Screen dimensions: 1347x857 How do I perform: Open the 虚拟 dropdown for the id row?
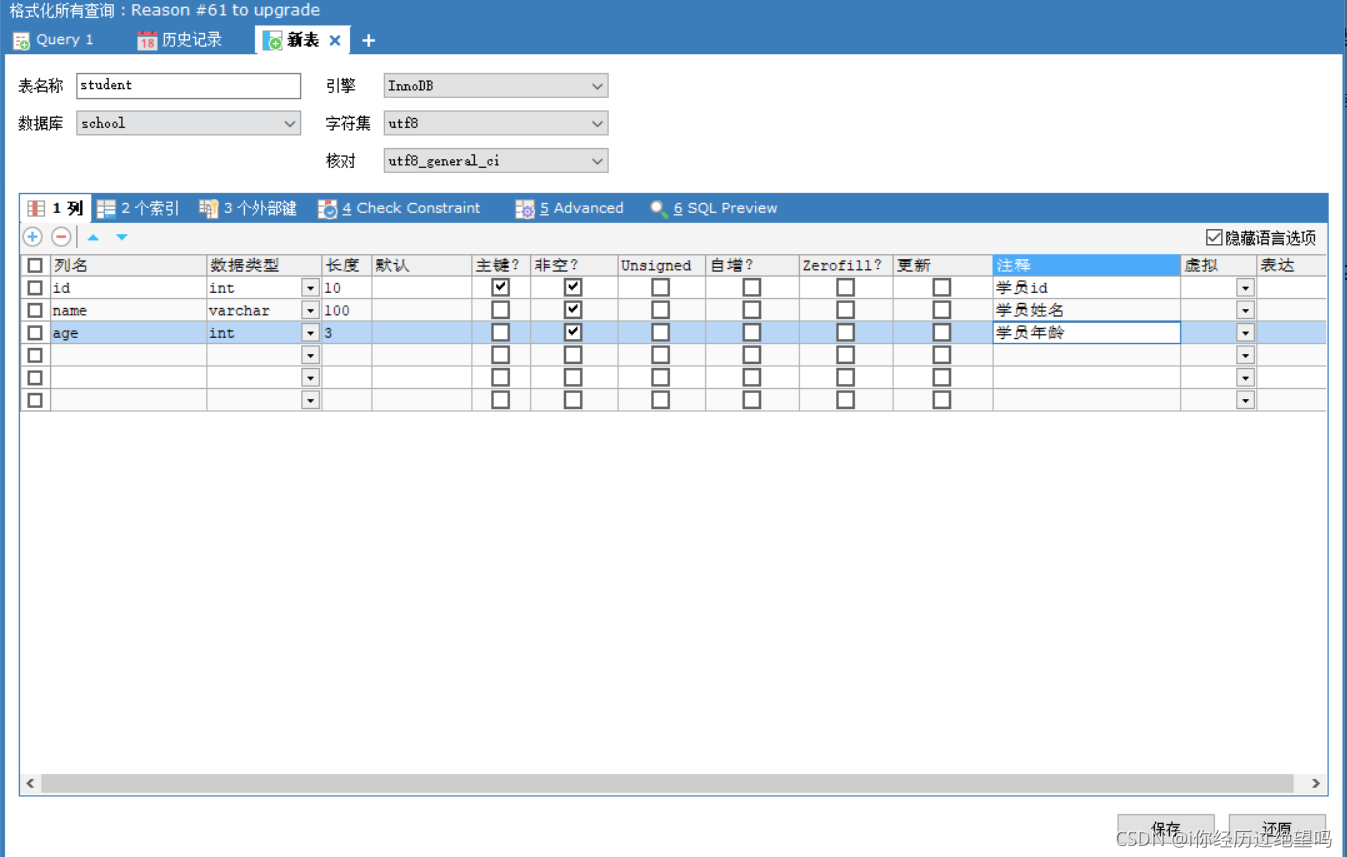[1245, 288]
